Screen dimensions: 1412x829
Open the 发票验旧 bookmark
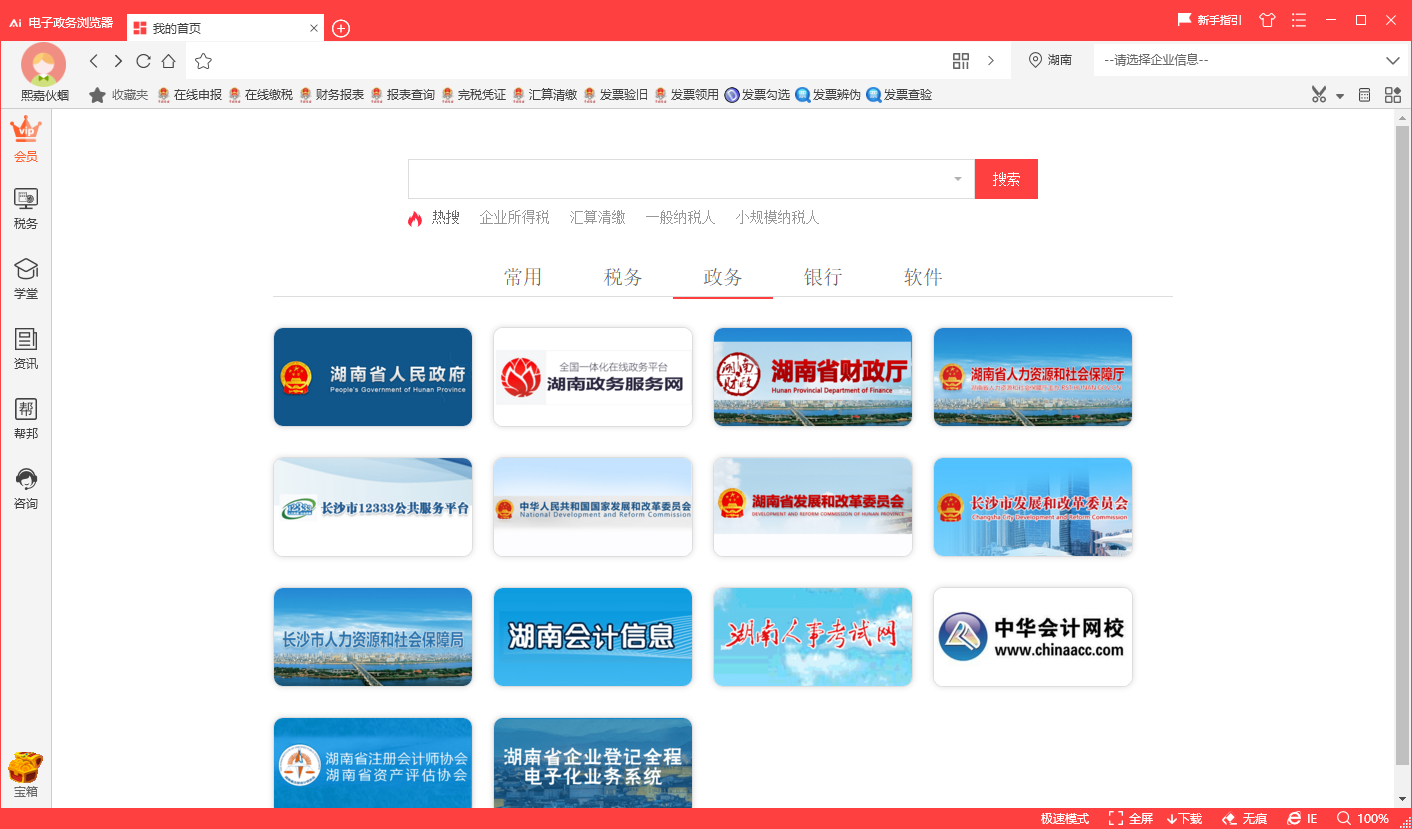click(615, 95)
